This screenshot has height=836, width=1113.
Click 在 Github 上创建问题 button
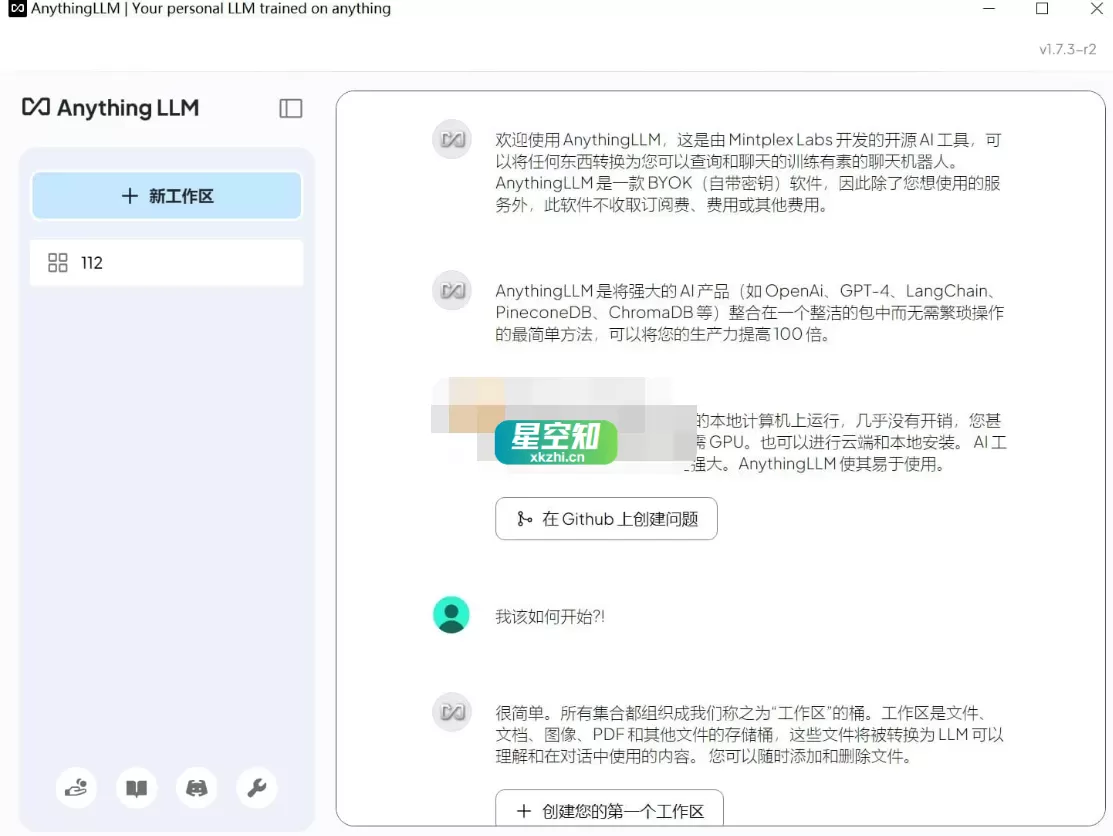coord(606,518)
